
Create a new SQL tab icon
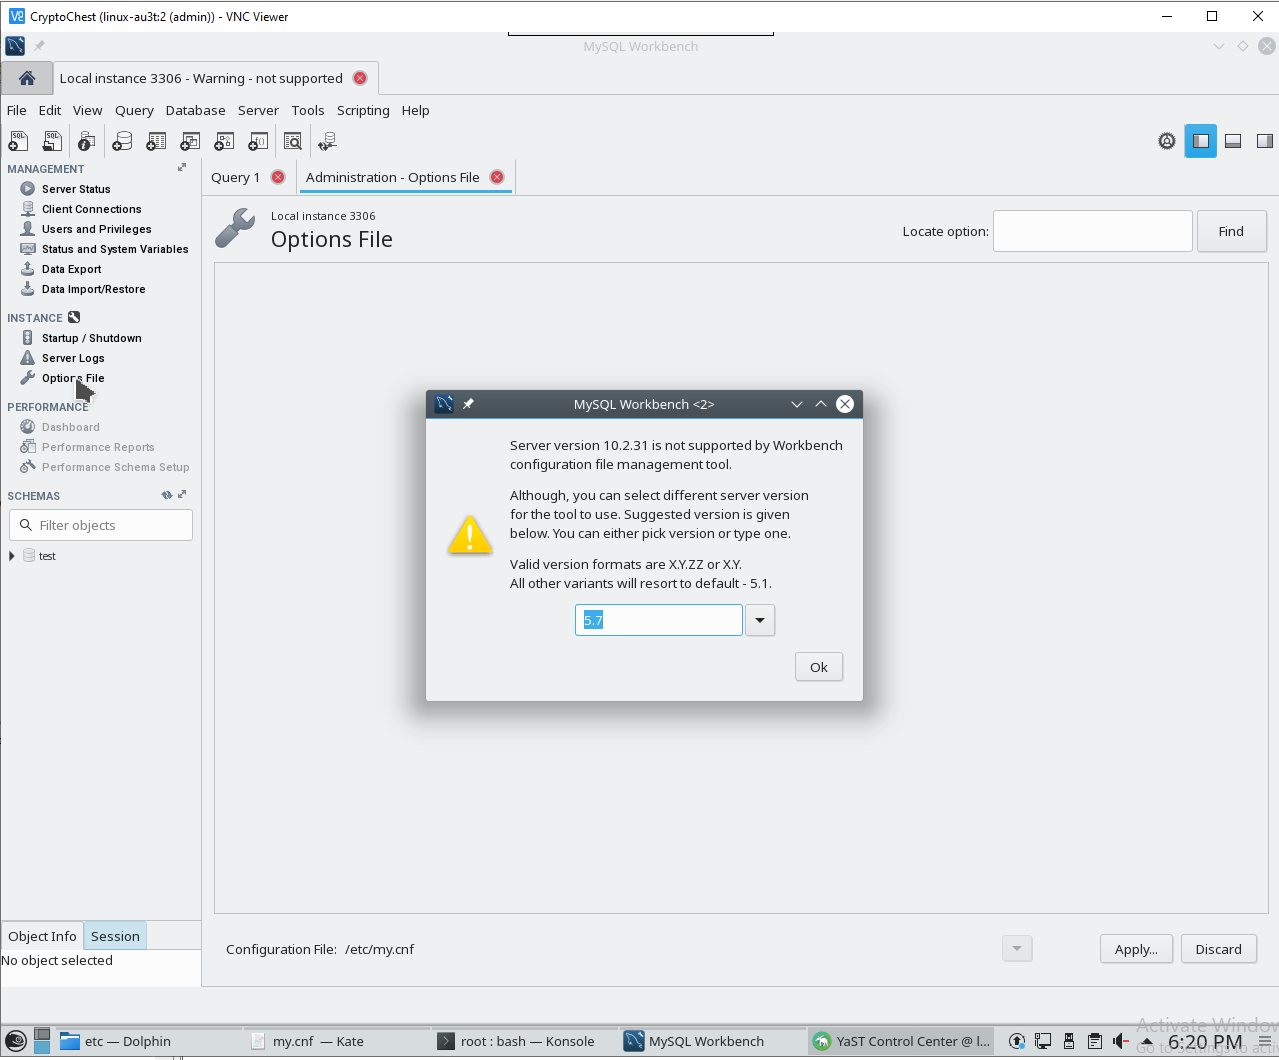[x=18, y=141]
